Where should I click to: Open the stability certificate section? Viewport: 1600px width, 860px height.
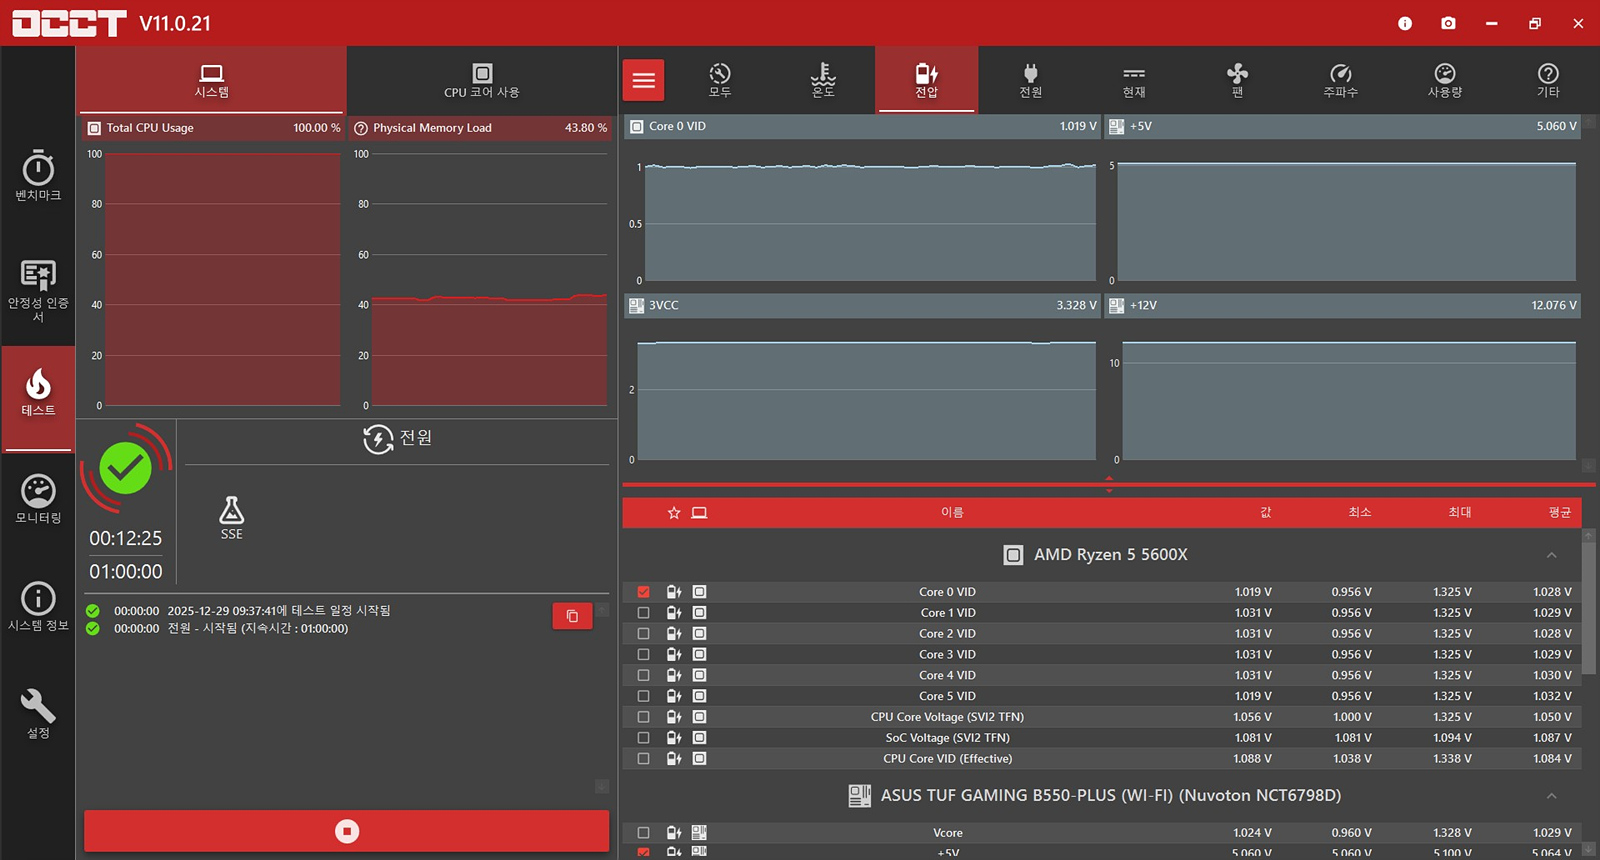(x=38, y=290)
